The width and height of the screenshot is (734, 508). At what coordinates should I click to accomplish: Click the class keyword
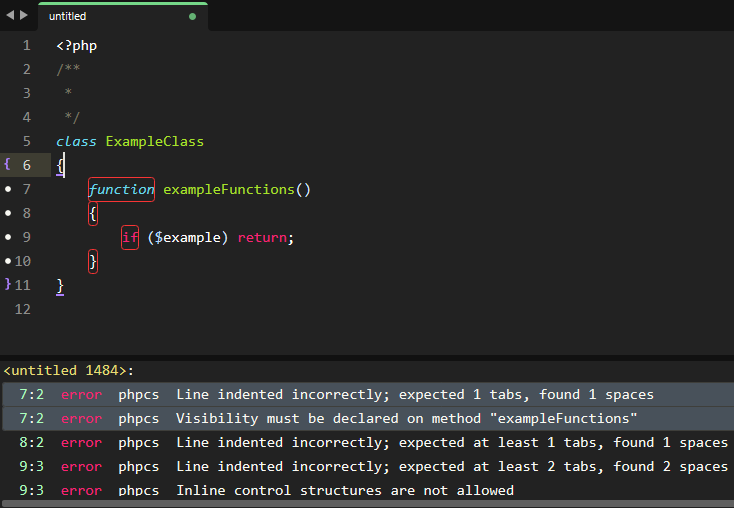tap(76, 141)
